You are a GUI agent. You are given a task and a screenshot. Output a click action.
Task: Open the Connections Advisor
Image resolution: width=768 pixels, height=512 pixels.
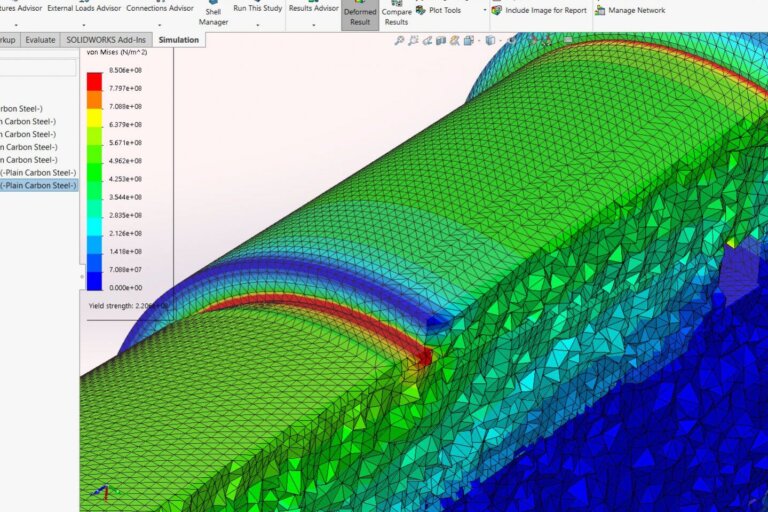click(x=160, y=8)
